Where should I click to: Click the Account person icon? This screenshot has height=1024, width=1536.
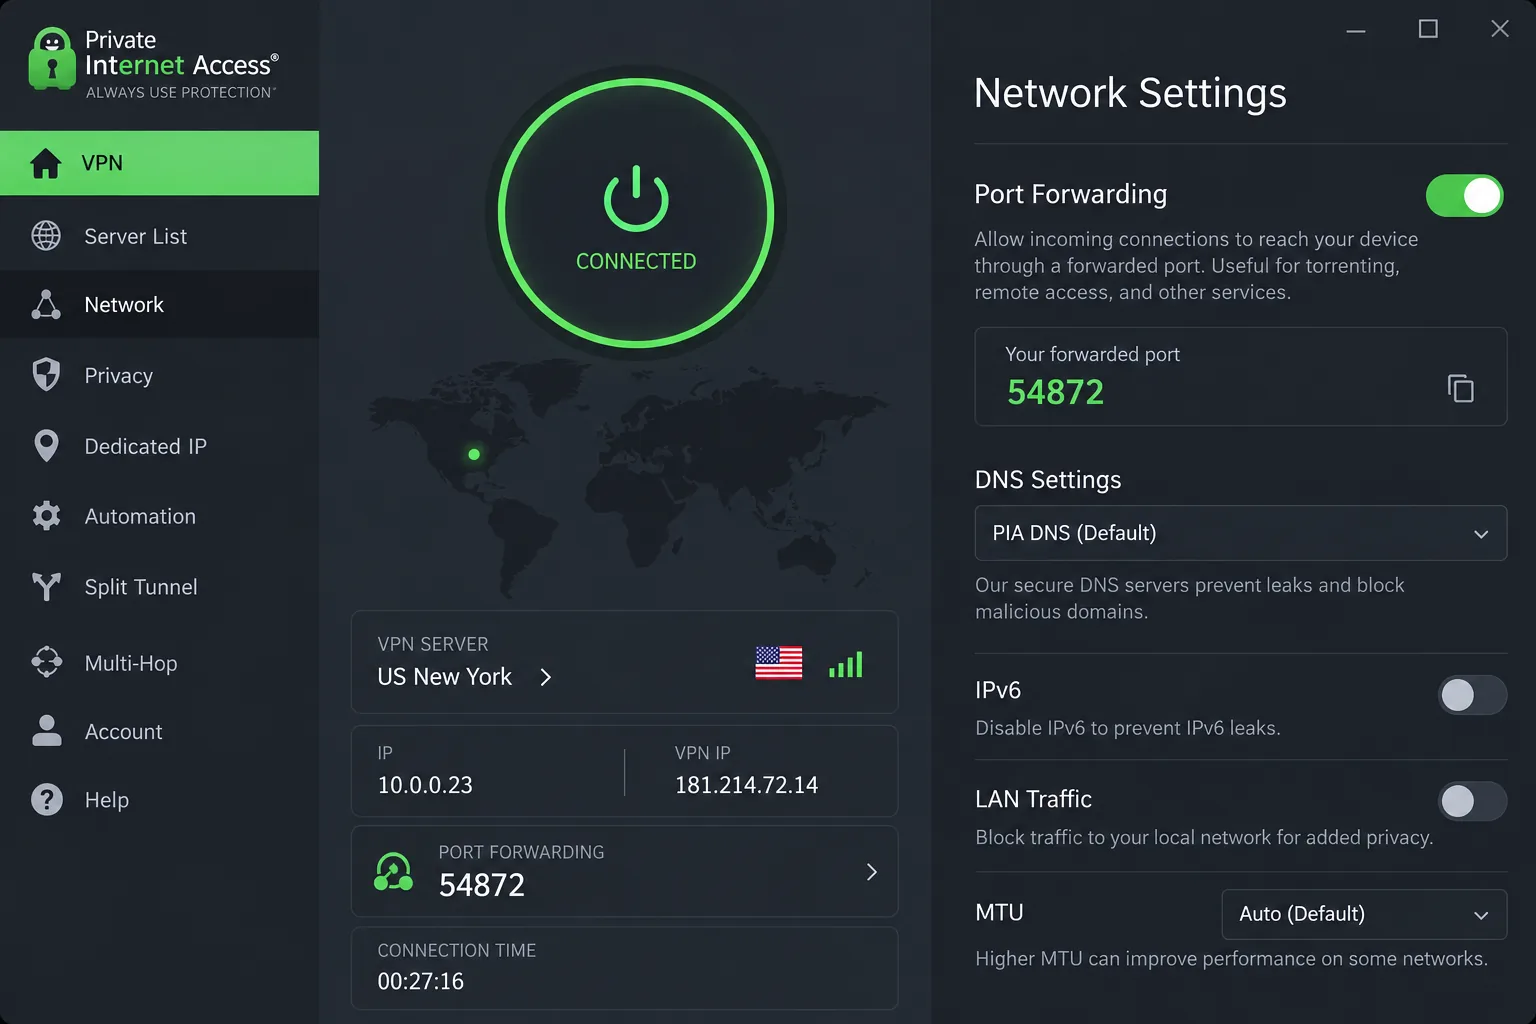pyautogui.click(x=46, y=731)
